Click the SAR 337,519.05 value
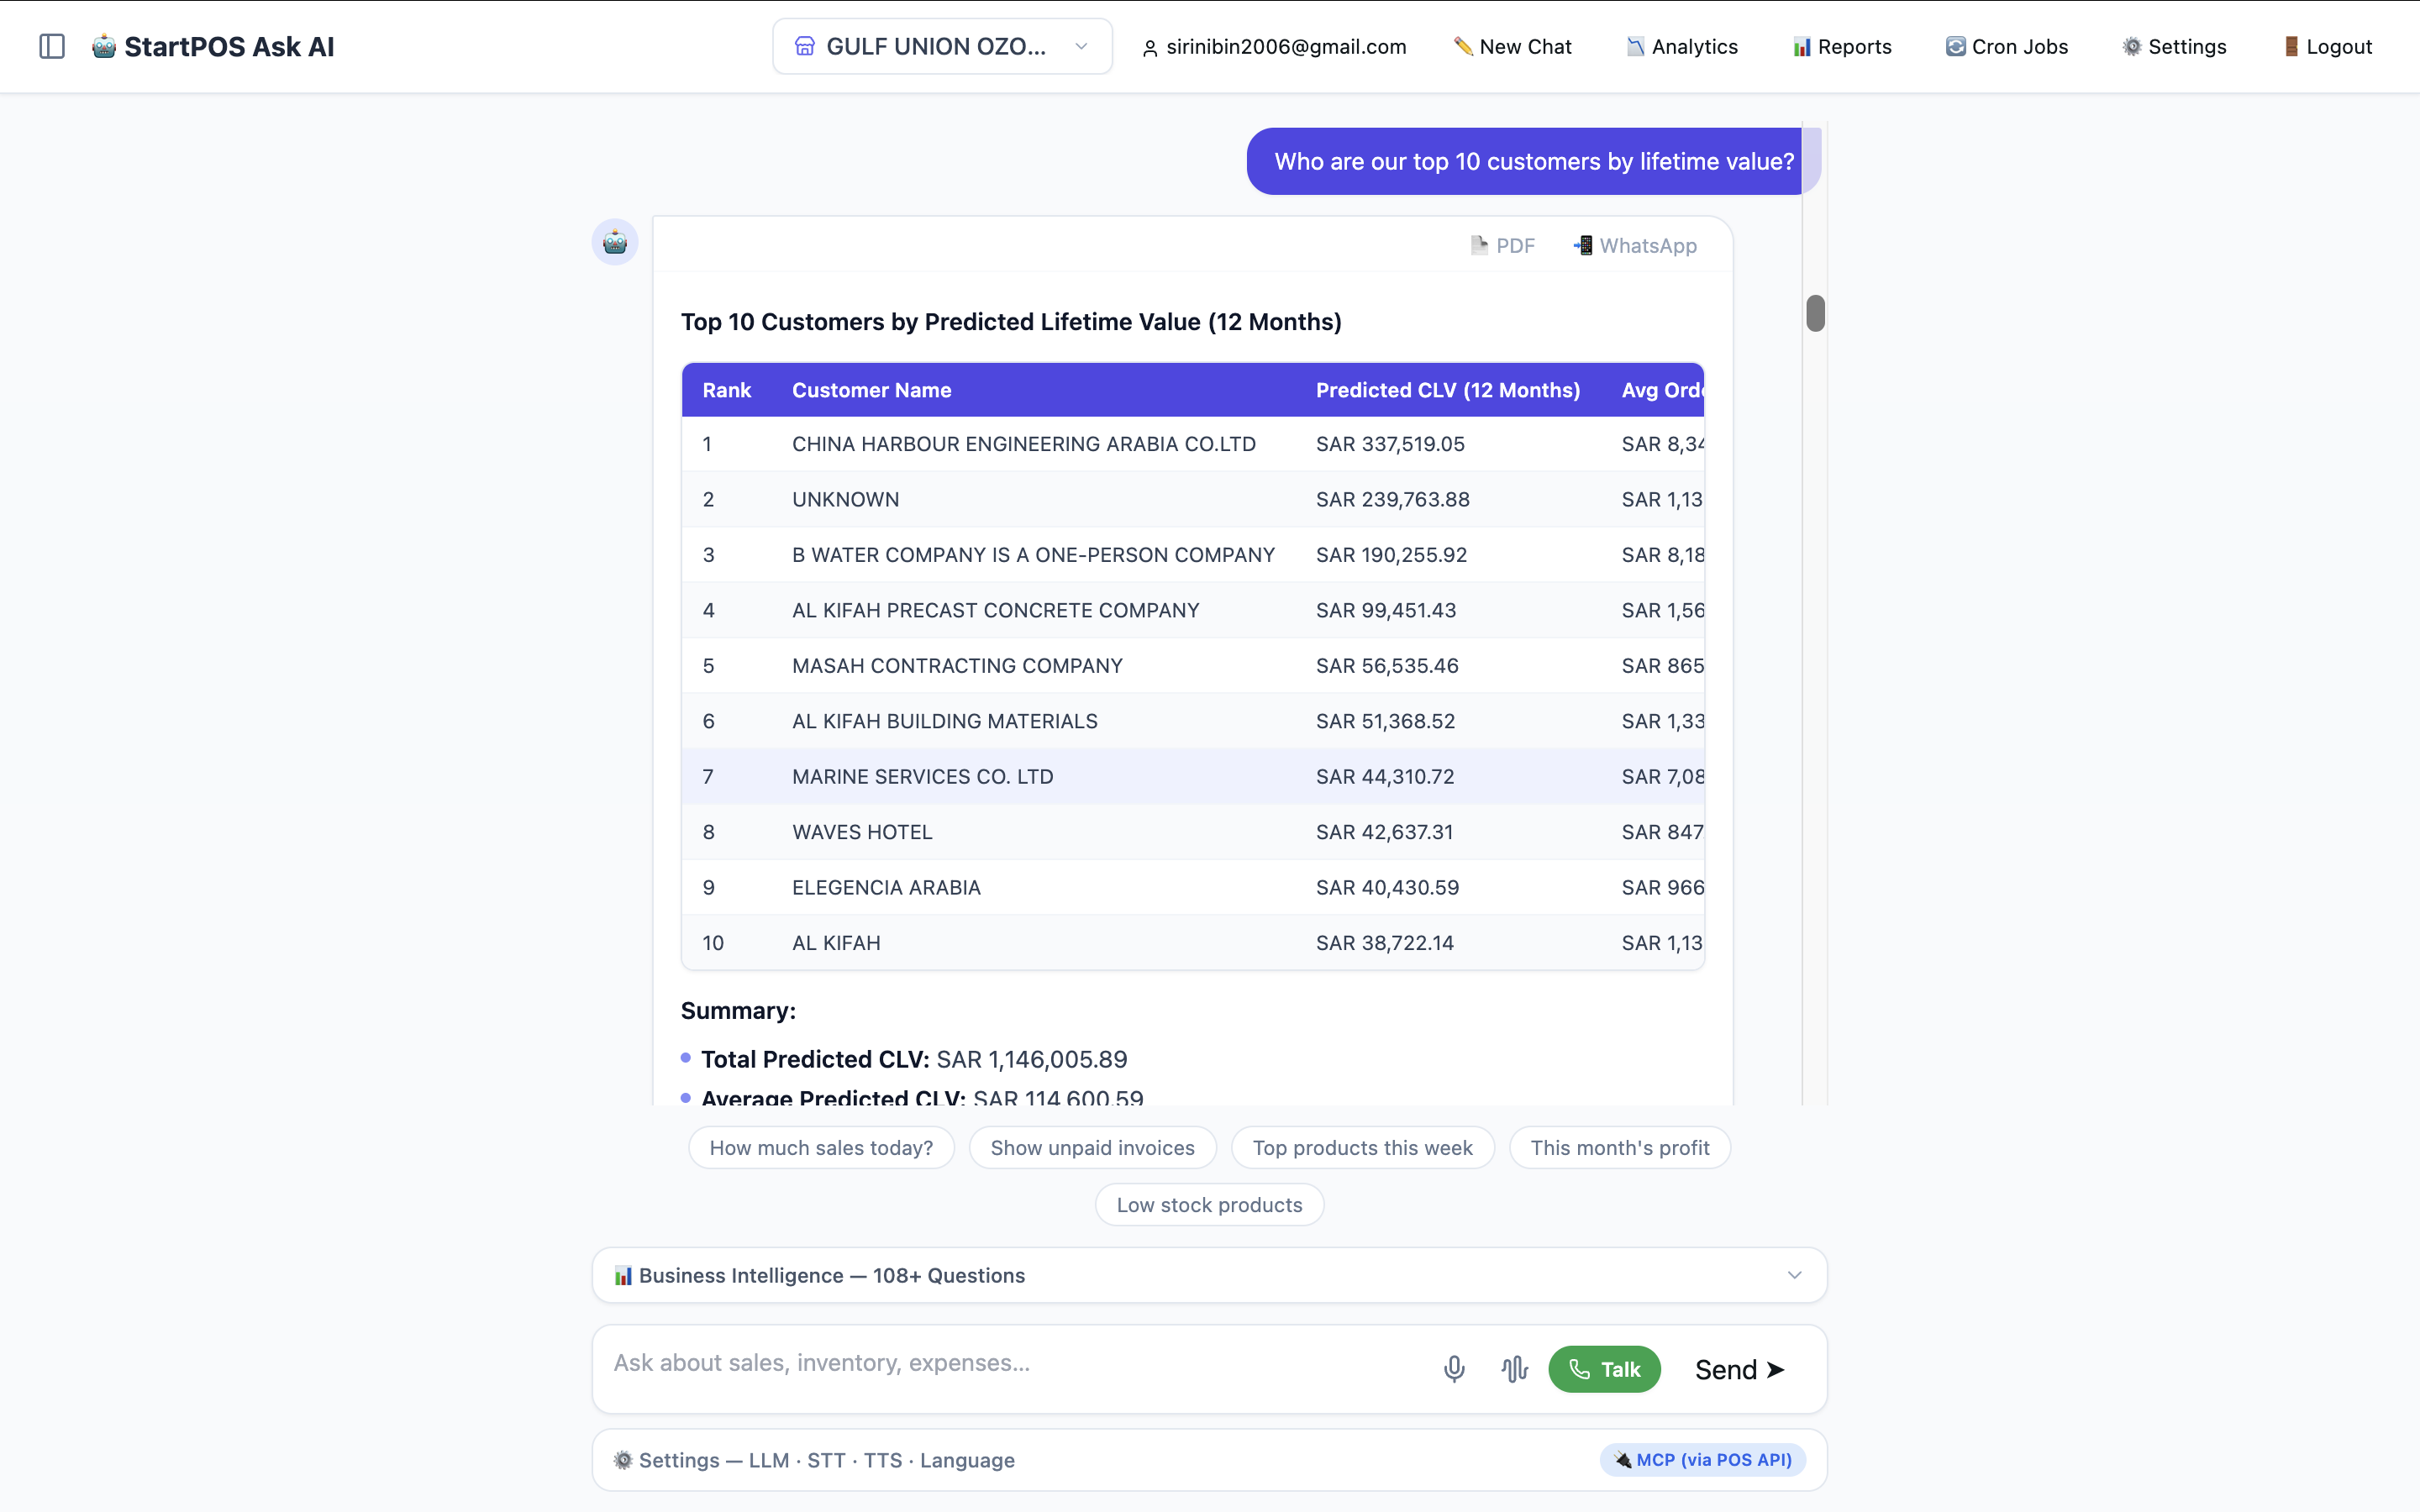The image size is (2420, 1512). [x=1390, y=444]
